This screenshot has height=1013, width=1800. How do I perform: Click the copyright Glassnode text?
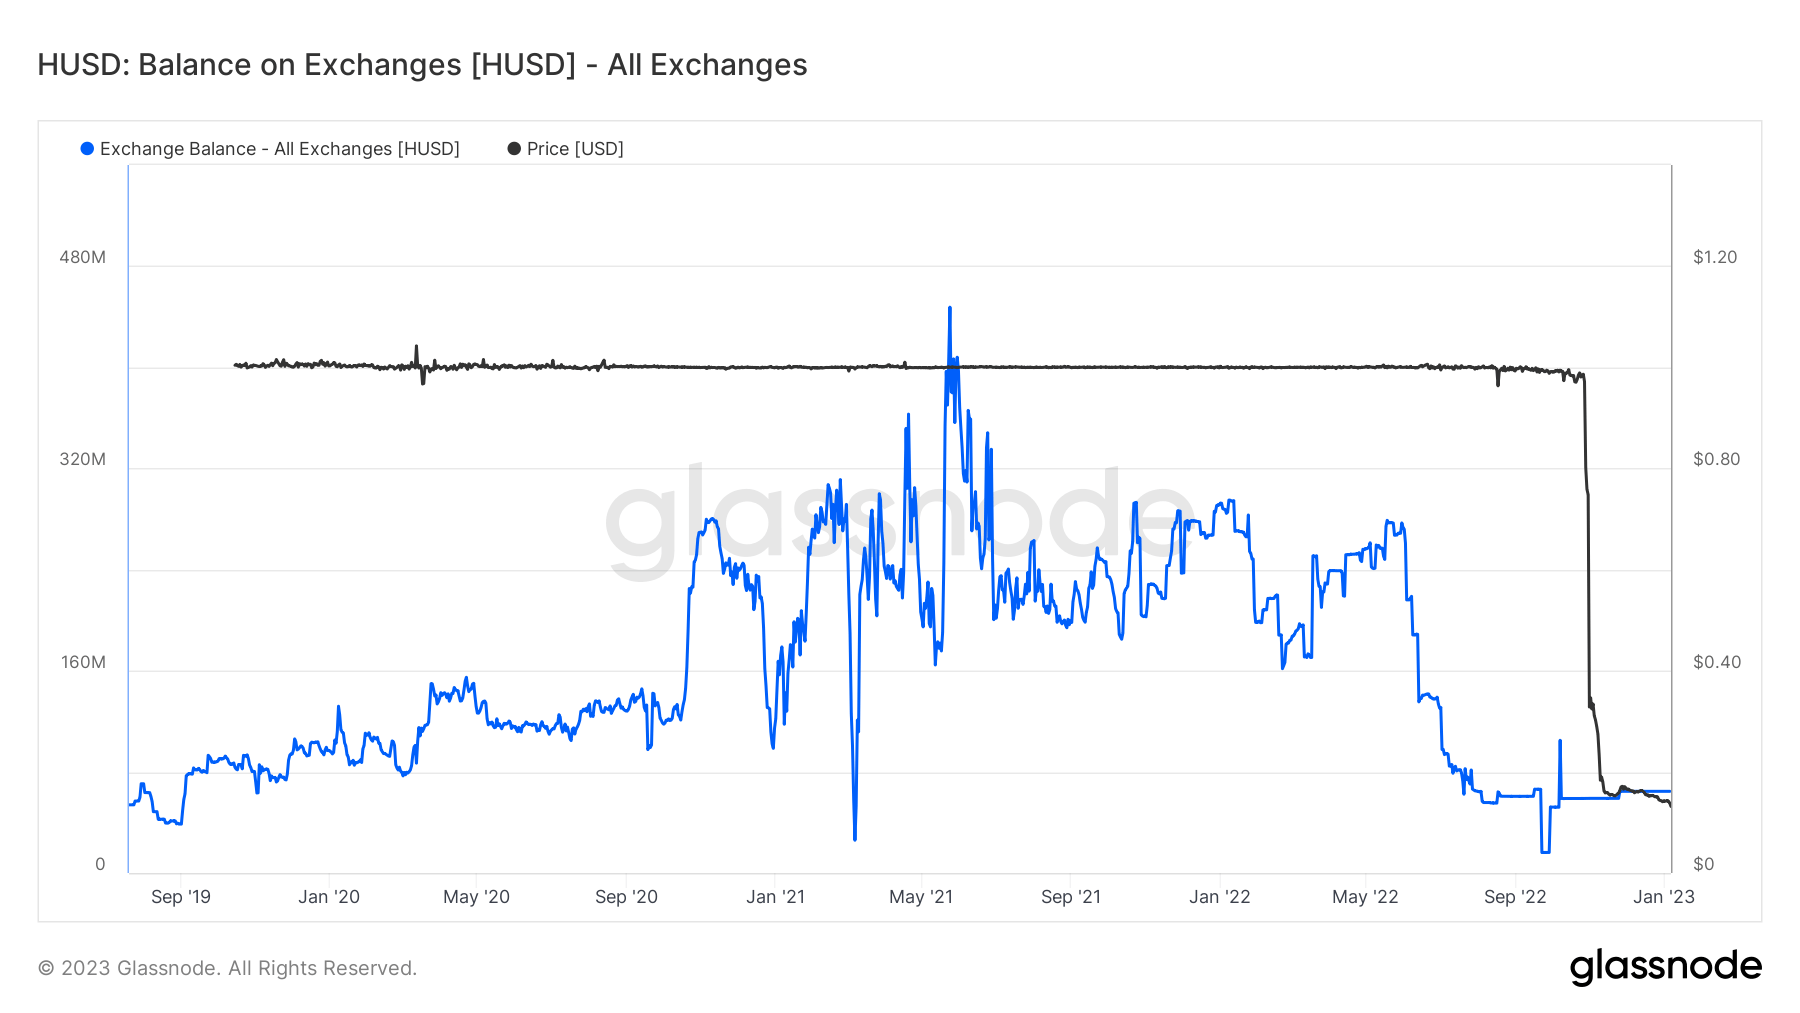tap(227, 968)
